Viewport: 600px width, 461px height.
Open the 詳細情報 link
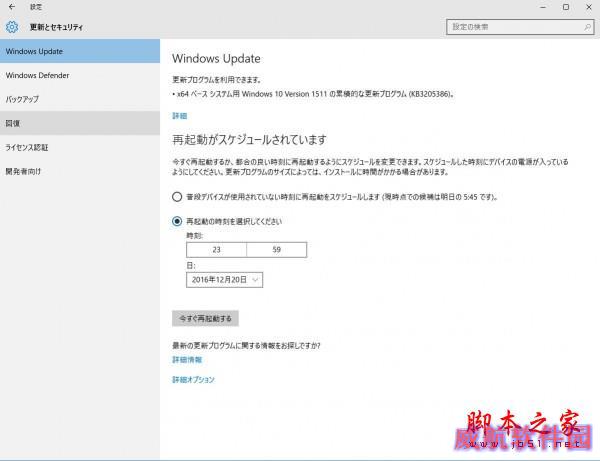187,360
